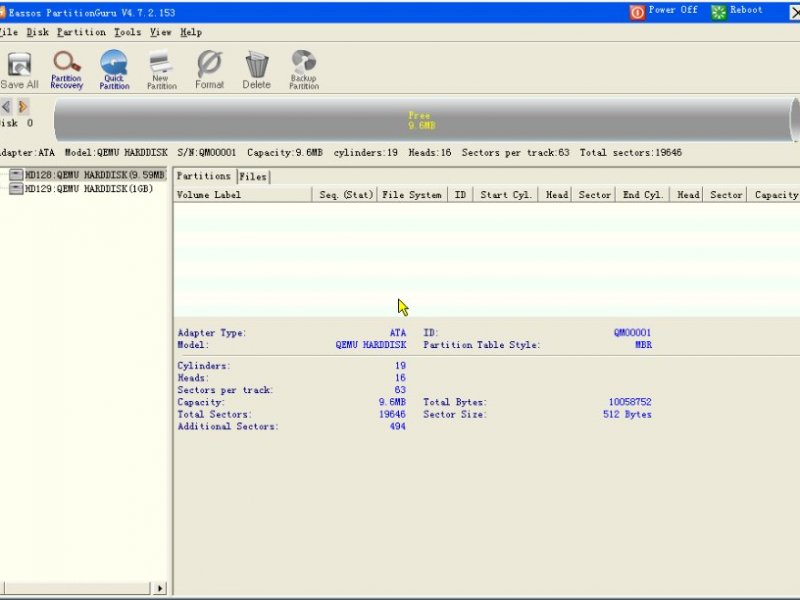
Task: Open Partition Recovery tool
Action: pyautogui.click(x=66, y=70)
